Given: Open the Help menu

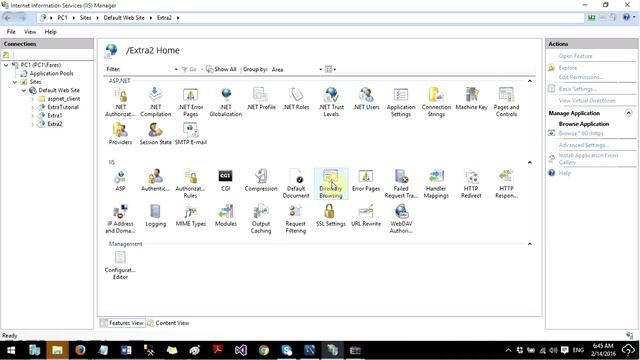Looking at the screenshot, I should click(x=51, y=32).
